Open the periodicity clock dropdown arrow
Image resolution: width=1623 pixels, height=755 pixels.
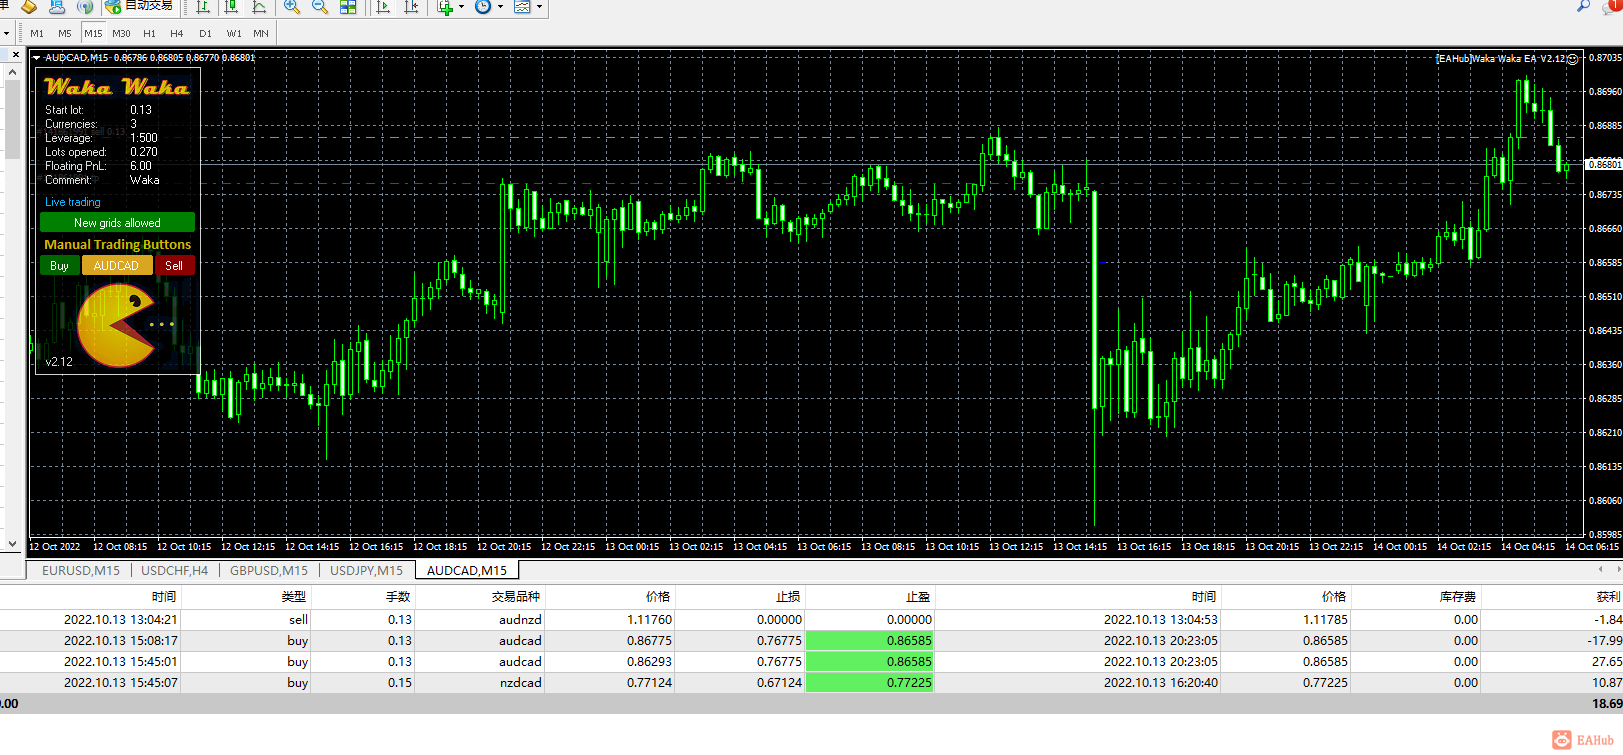click(x=500, y=7)
